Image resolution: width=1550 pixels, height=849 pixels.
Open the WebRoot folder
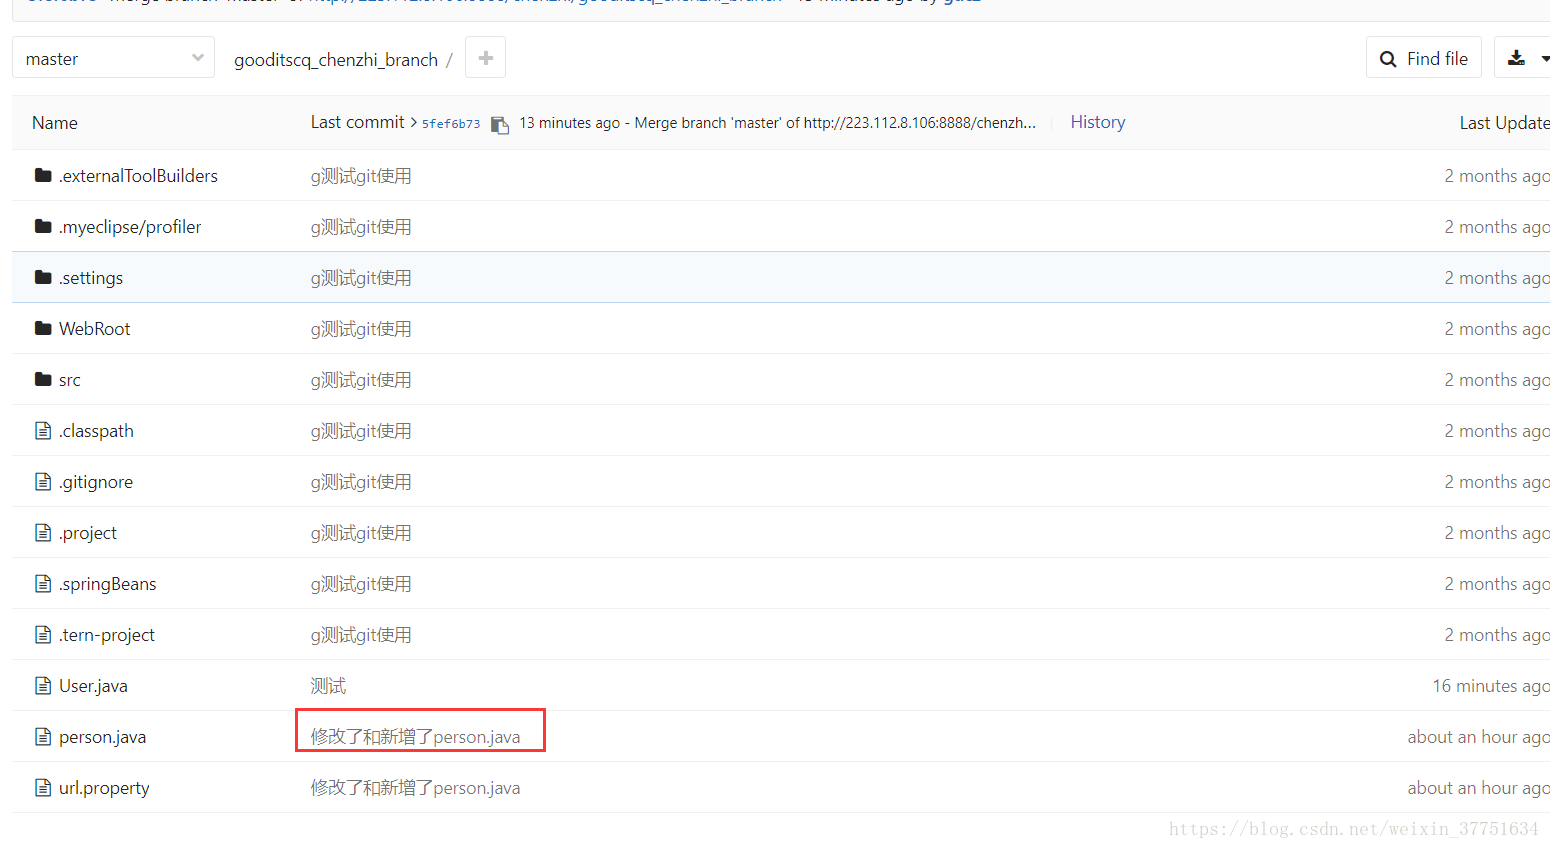[x=95, y=329]
